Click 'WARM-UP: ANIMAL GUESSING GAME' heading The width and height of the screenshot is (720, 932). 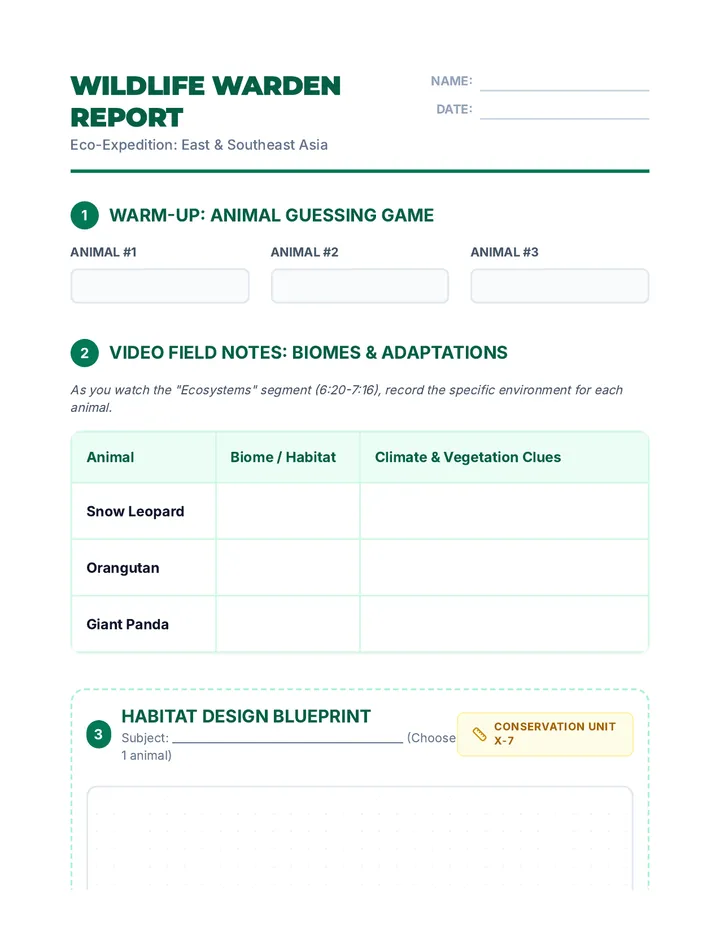click(x=272, y=215)
